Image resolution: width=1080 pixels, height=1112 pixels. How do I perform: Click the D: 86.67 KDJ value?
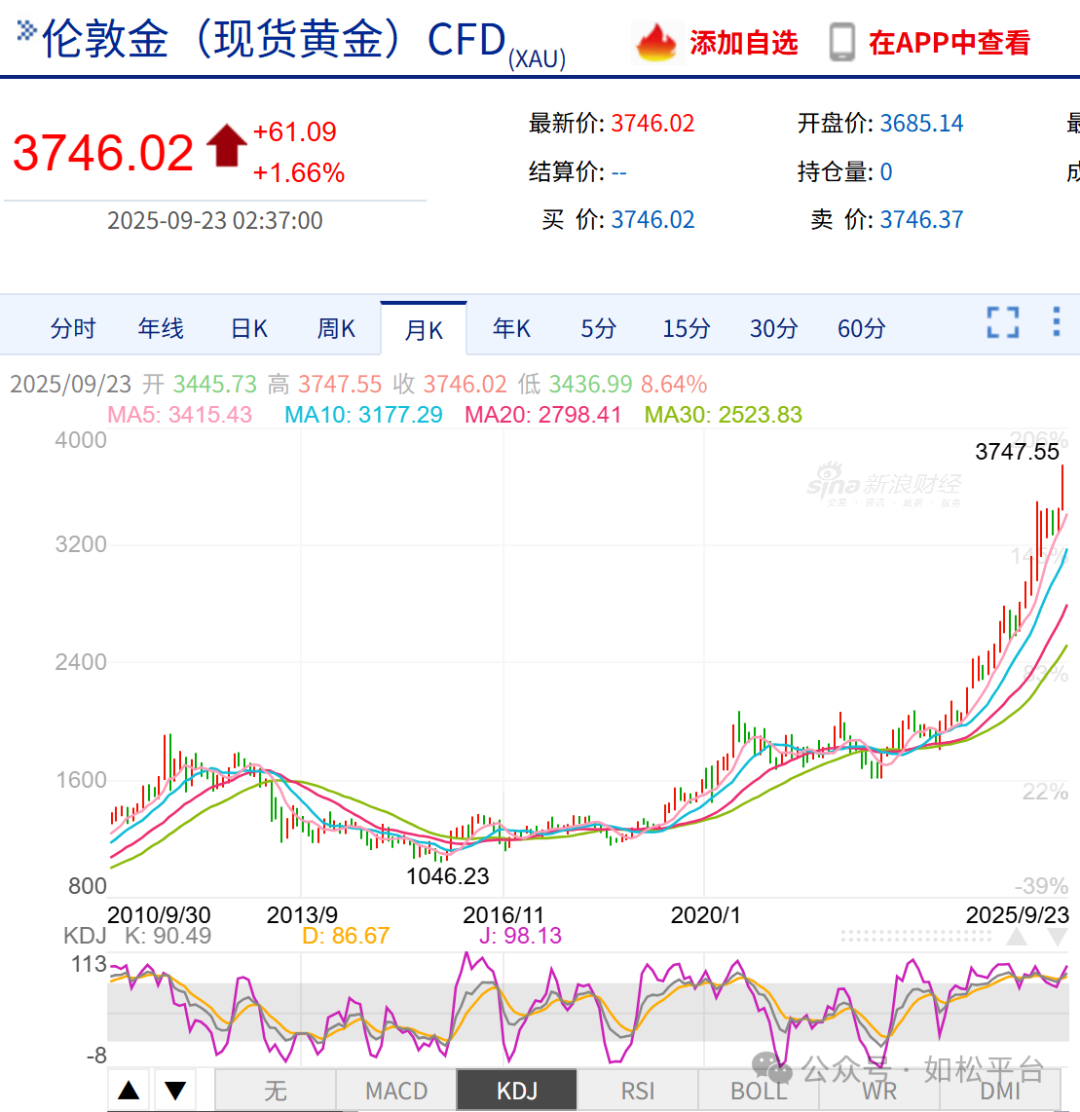click(345, 935)
